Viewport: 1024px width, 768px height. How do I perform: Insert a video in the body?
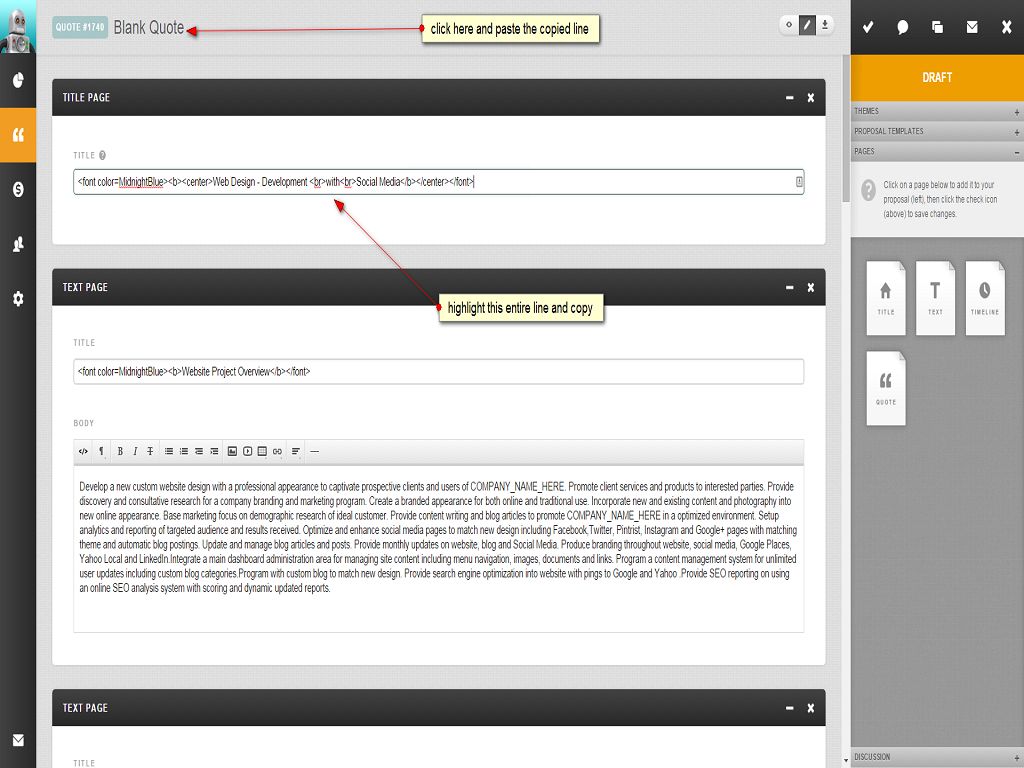(x=248, y=451)
